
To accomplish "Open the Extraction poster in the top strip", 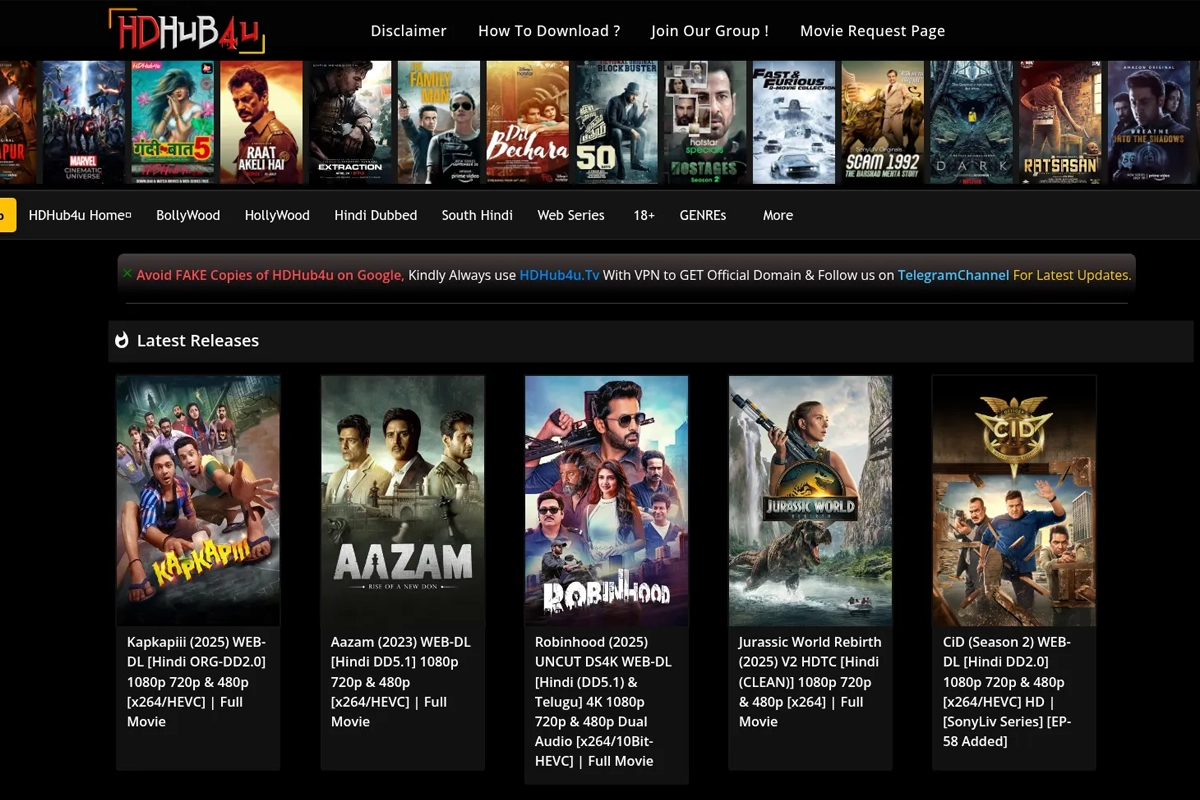I will pos(350,122).
